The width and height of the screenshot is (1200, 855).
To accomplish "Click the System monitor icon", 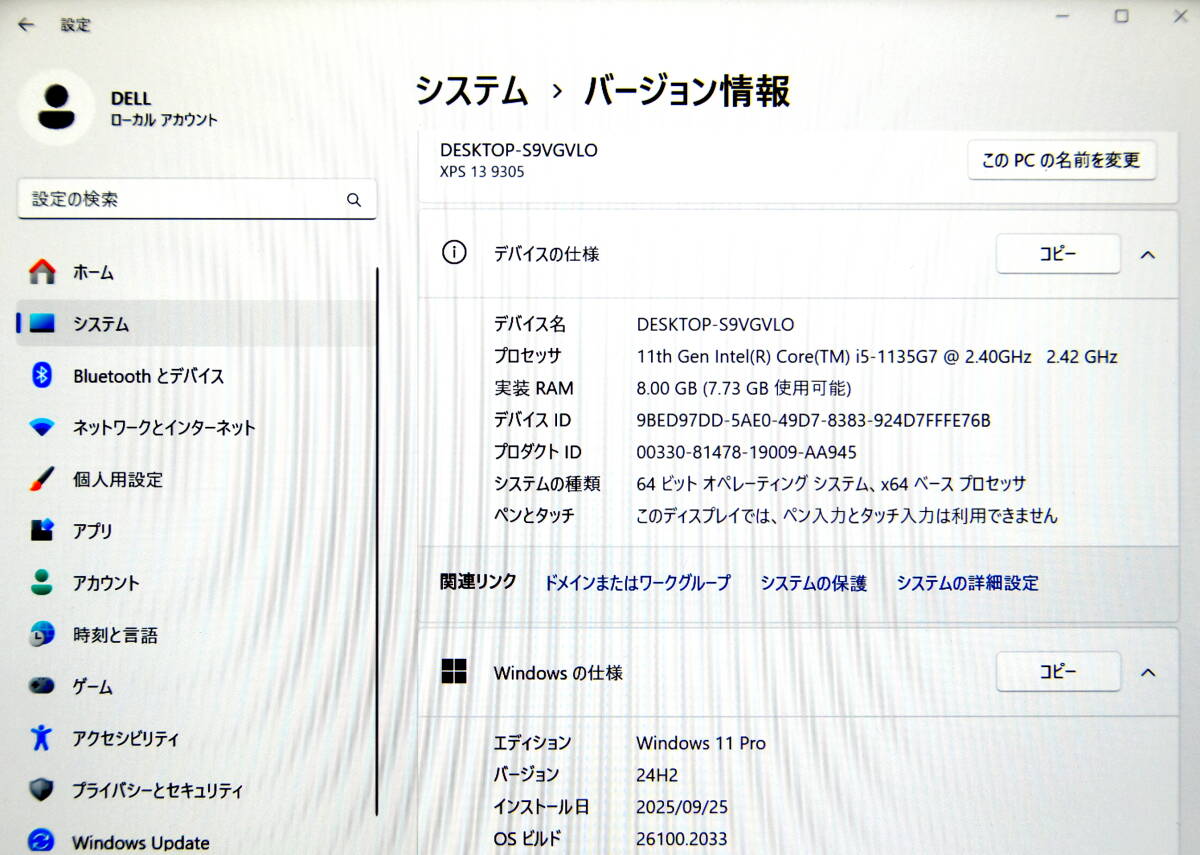I will [42, 324].
